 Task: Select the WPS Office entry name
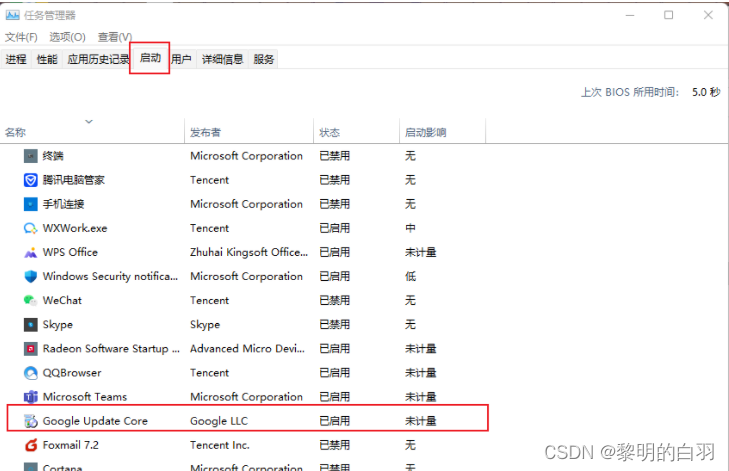tap(70, 252)
